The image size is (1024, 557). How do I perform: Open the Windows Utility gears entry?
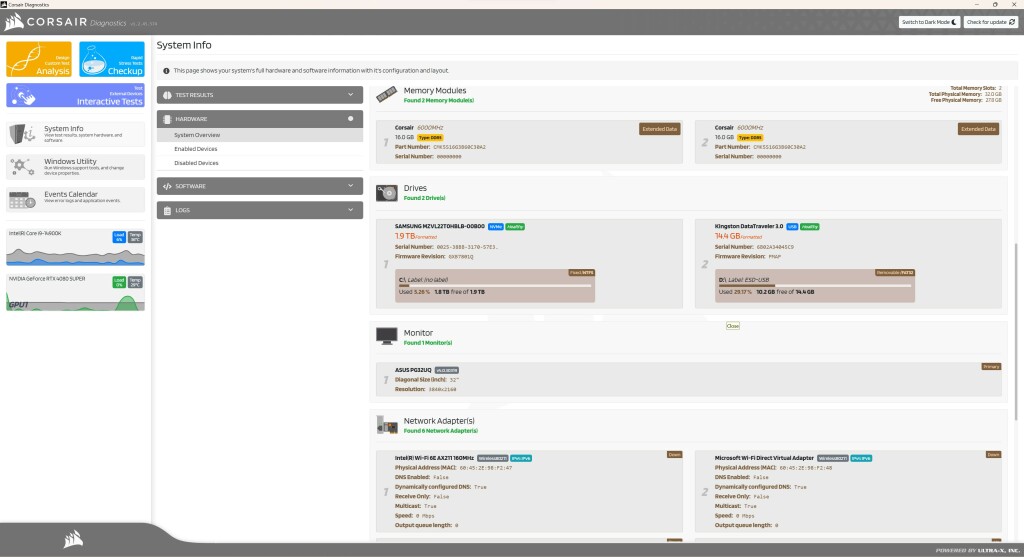[x=76, y=167]
